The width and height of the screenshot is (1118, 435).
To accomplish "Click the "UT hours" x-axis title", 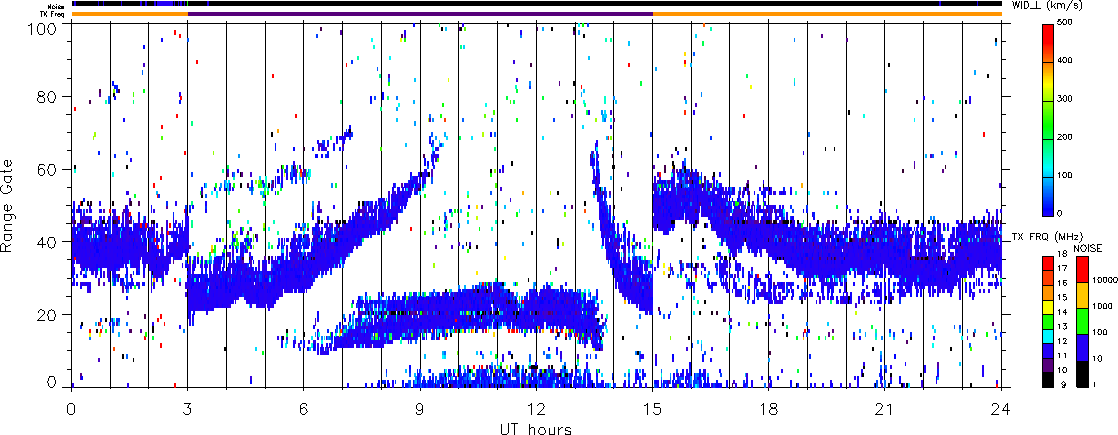I will (x=535, y=428).
